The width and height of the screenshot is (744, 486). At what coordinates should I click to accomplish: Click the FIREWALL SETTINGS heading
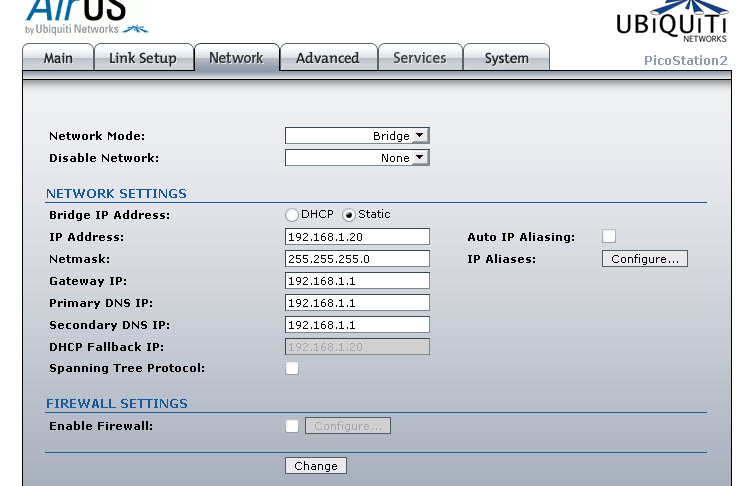tap(117, 403)
